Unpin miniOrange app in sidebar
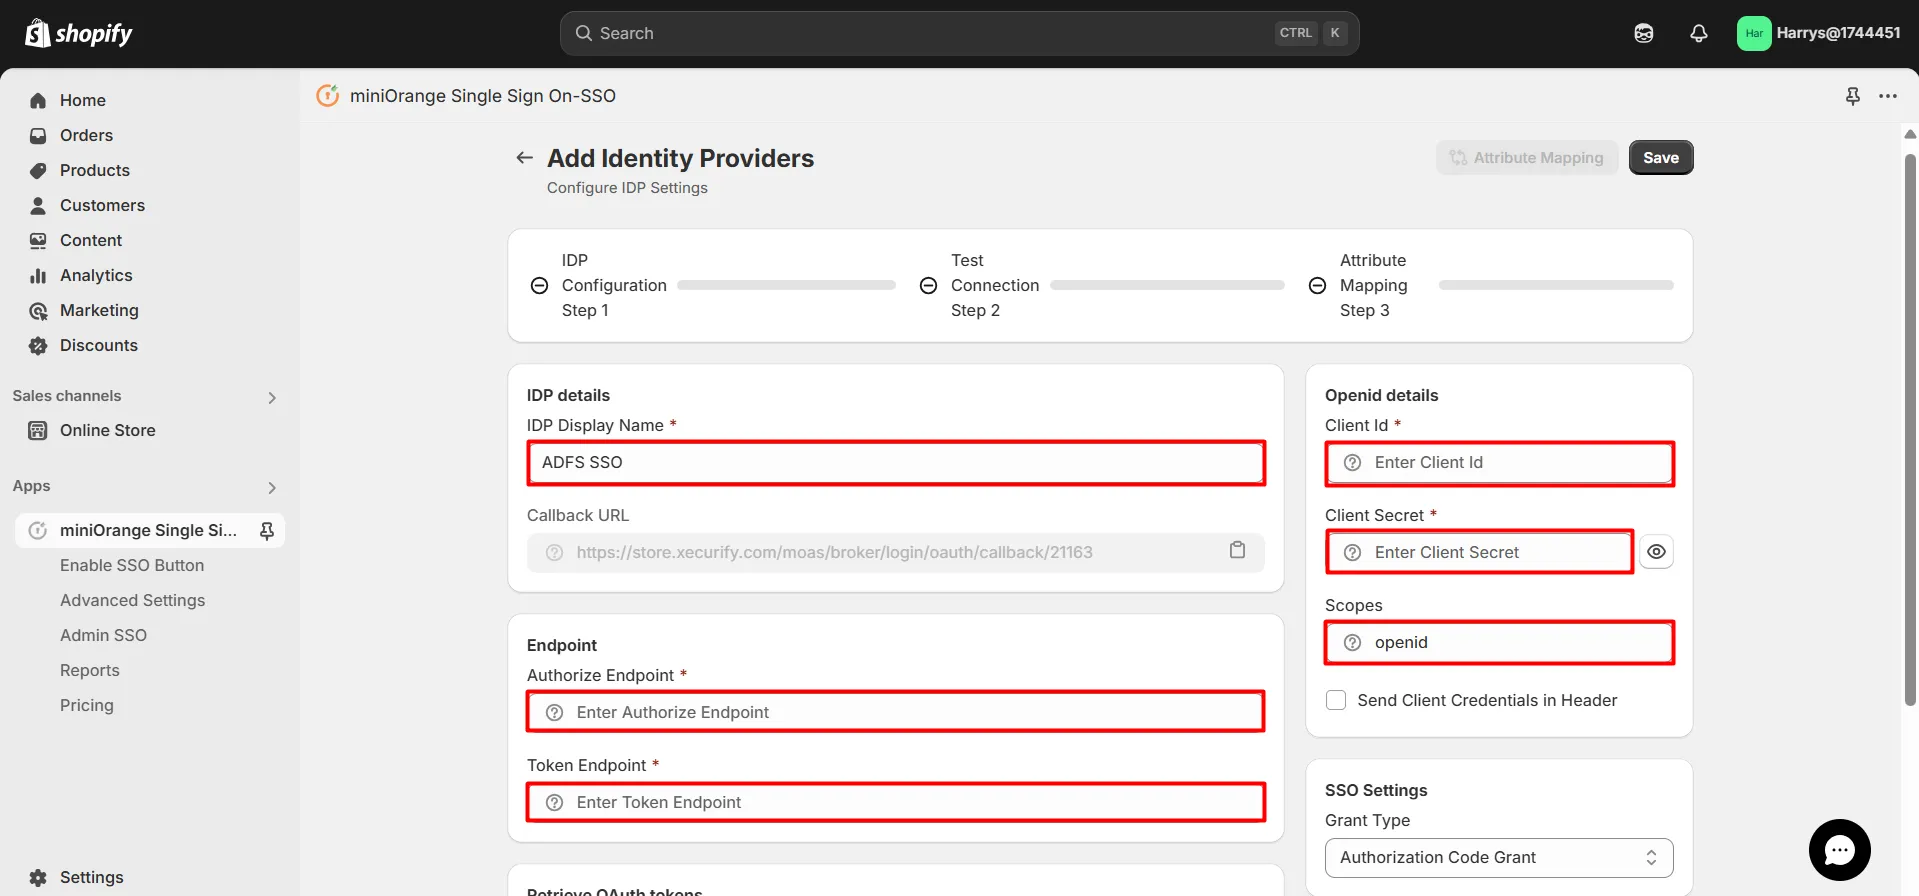This screenshot has height=896, width=1919. pos(267,530)
